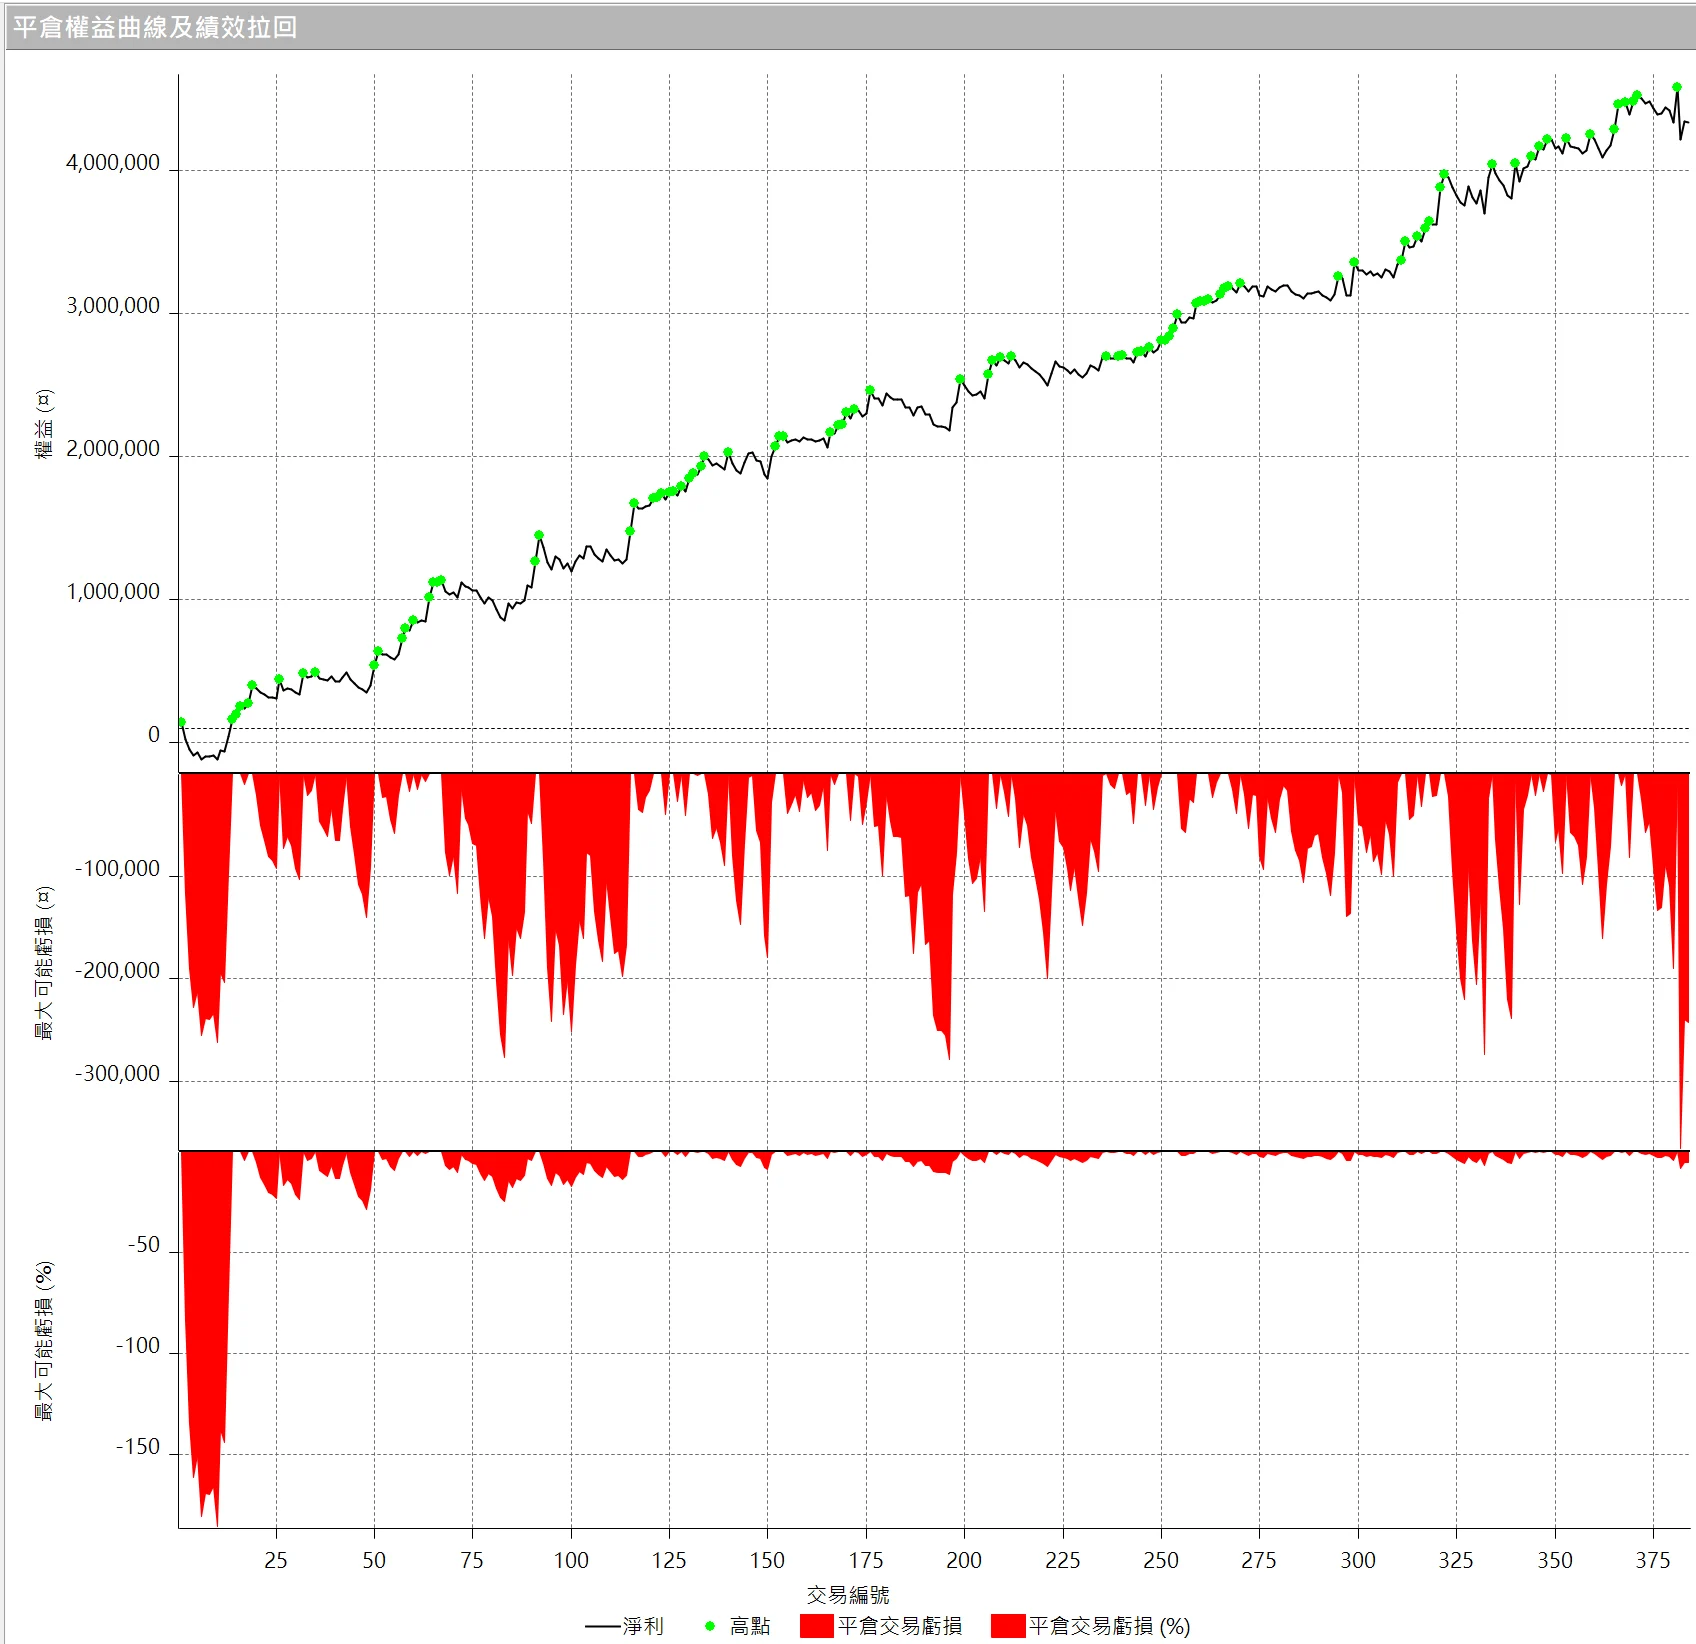Click the -150 percent drawdown axis value
Screen dimensions: 1696x1644
tap(138, 1447)
